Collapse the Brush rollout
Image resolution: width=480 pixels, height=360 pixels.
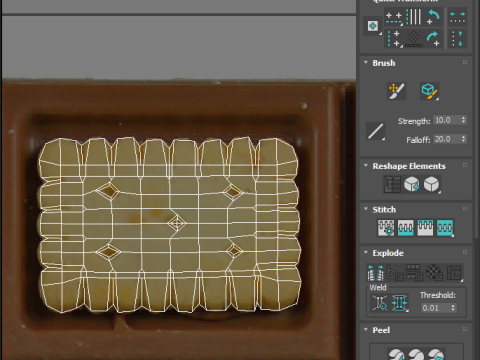[x=366, y=63]
